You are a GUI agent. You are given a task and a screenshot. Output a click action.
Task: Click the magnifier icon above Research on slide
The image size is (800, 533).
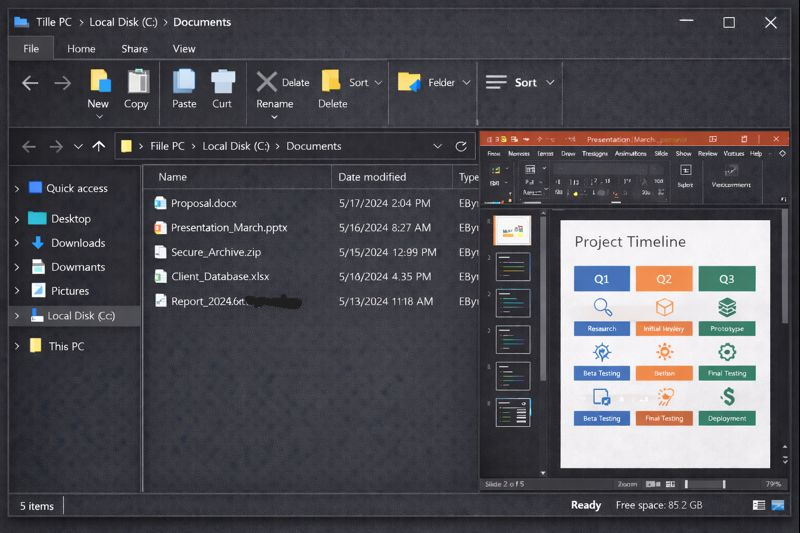pyautogui.click(x=602, y=307)
